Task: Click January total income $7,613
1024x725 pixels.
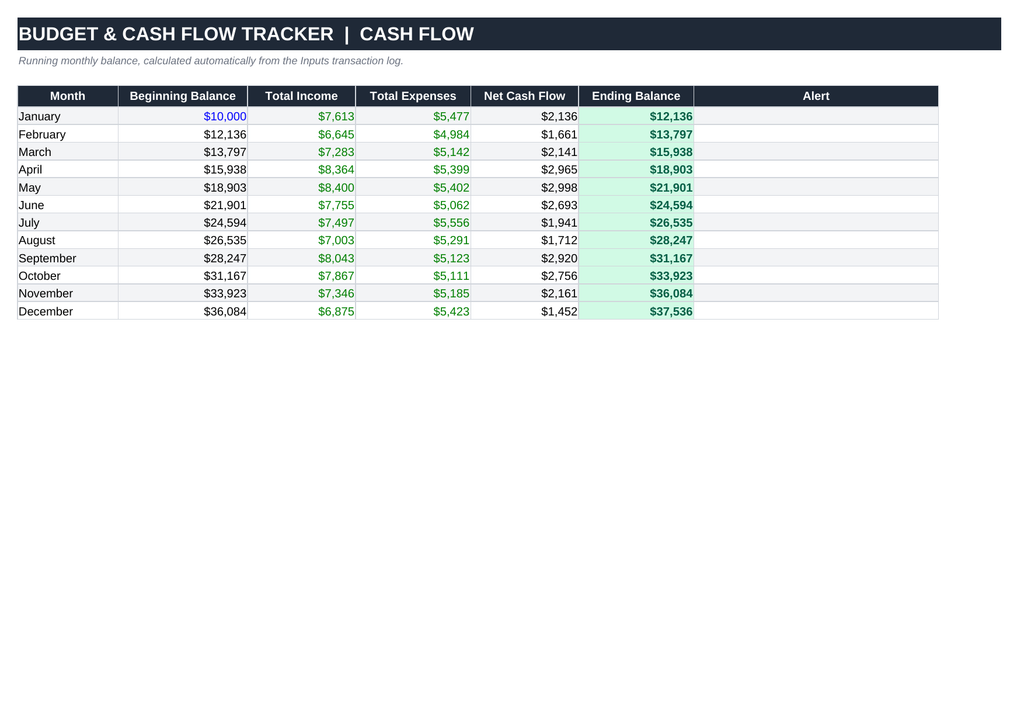Action: [x=302, y=116]
